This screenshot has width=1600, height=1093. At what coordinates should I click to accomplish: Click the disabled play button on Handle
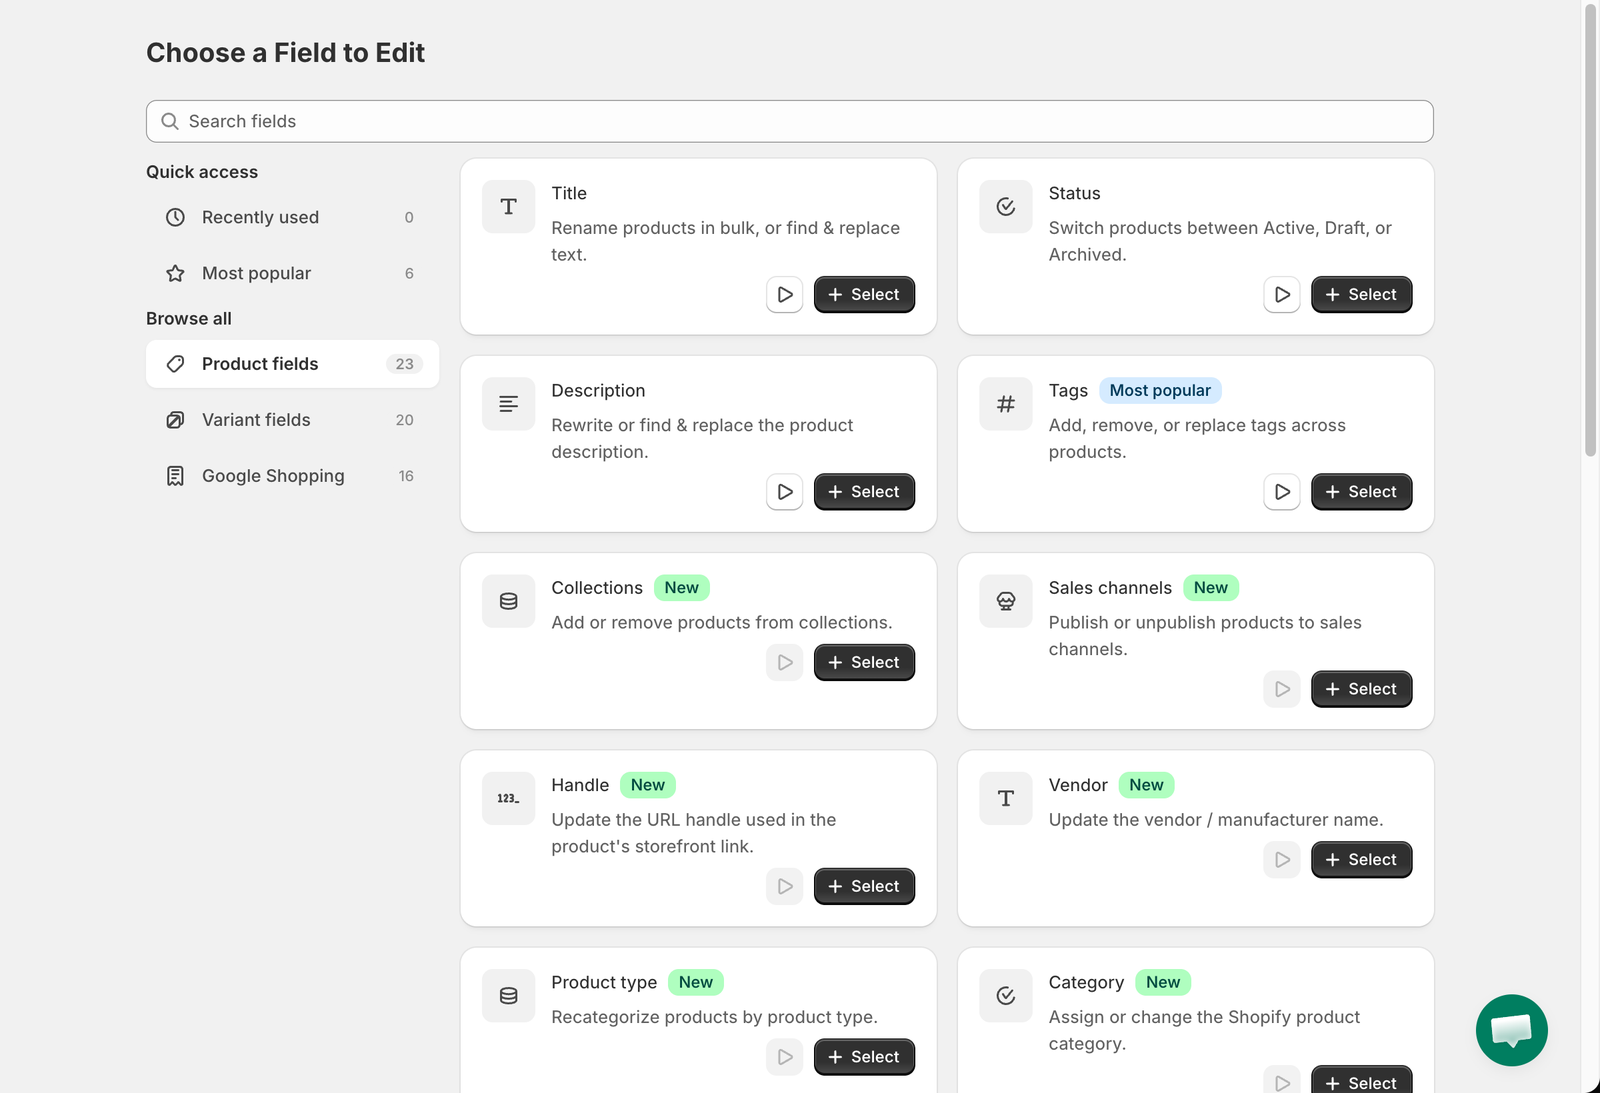(x=785, y=886)
